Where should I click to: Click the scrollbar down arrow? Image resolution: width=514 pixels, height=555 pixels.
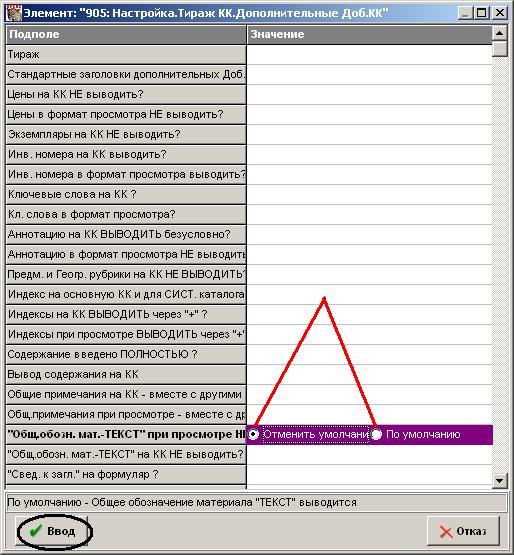tap(499, 481)
